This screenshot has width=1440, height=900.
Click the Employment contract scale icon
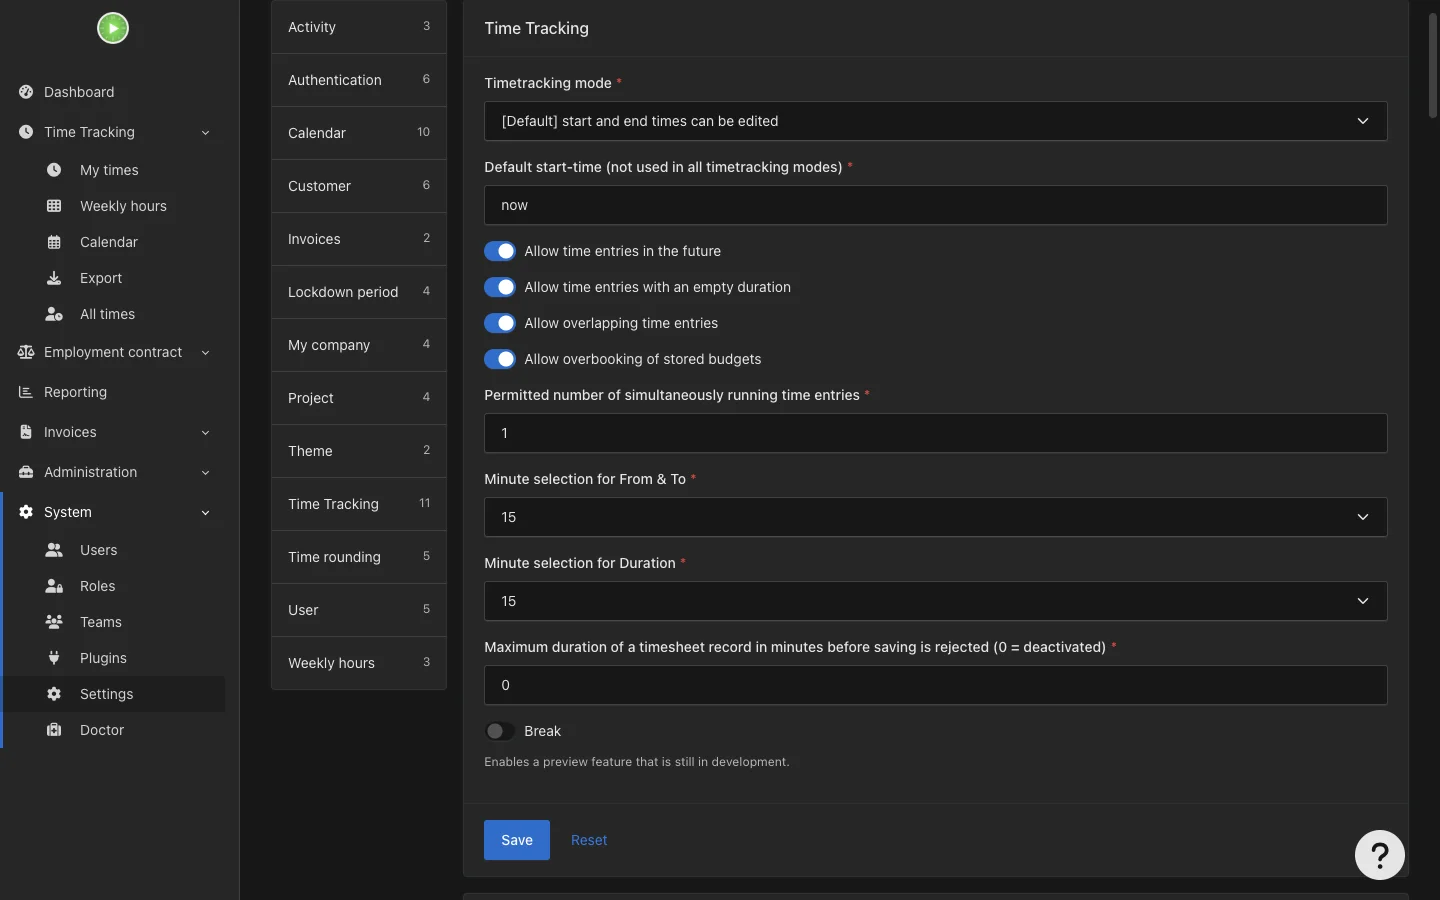(26, 352)
